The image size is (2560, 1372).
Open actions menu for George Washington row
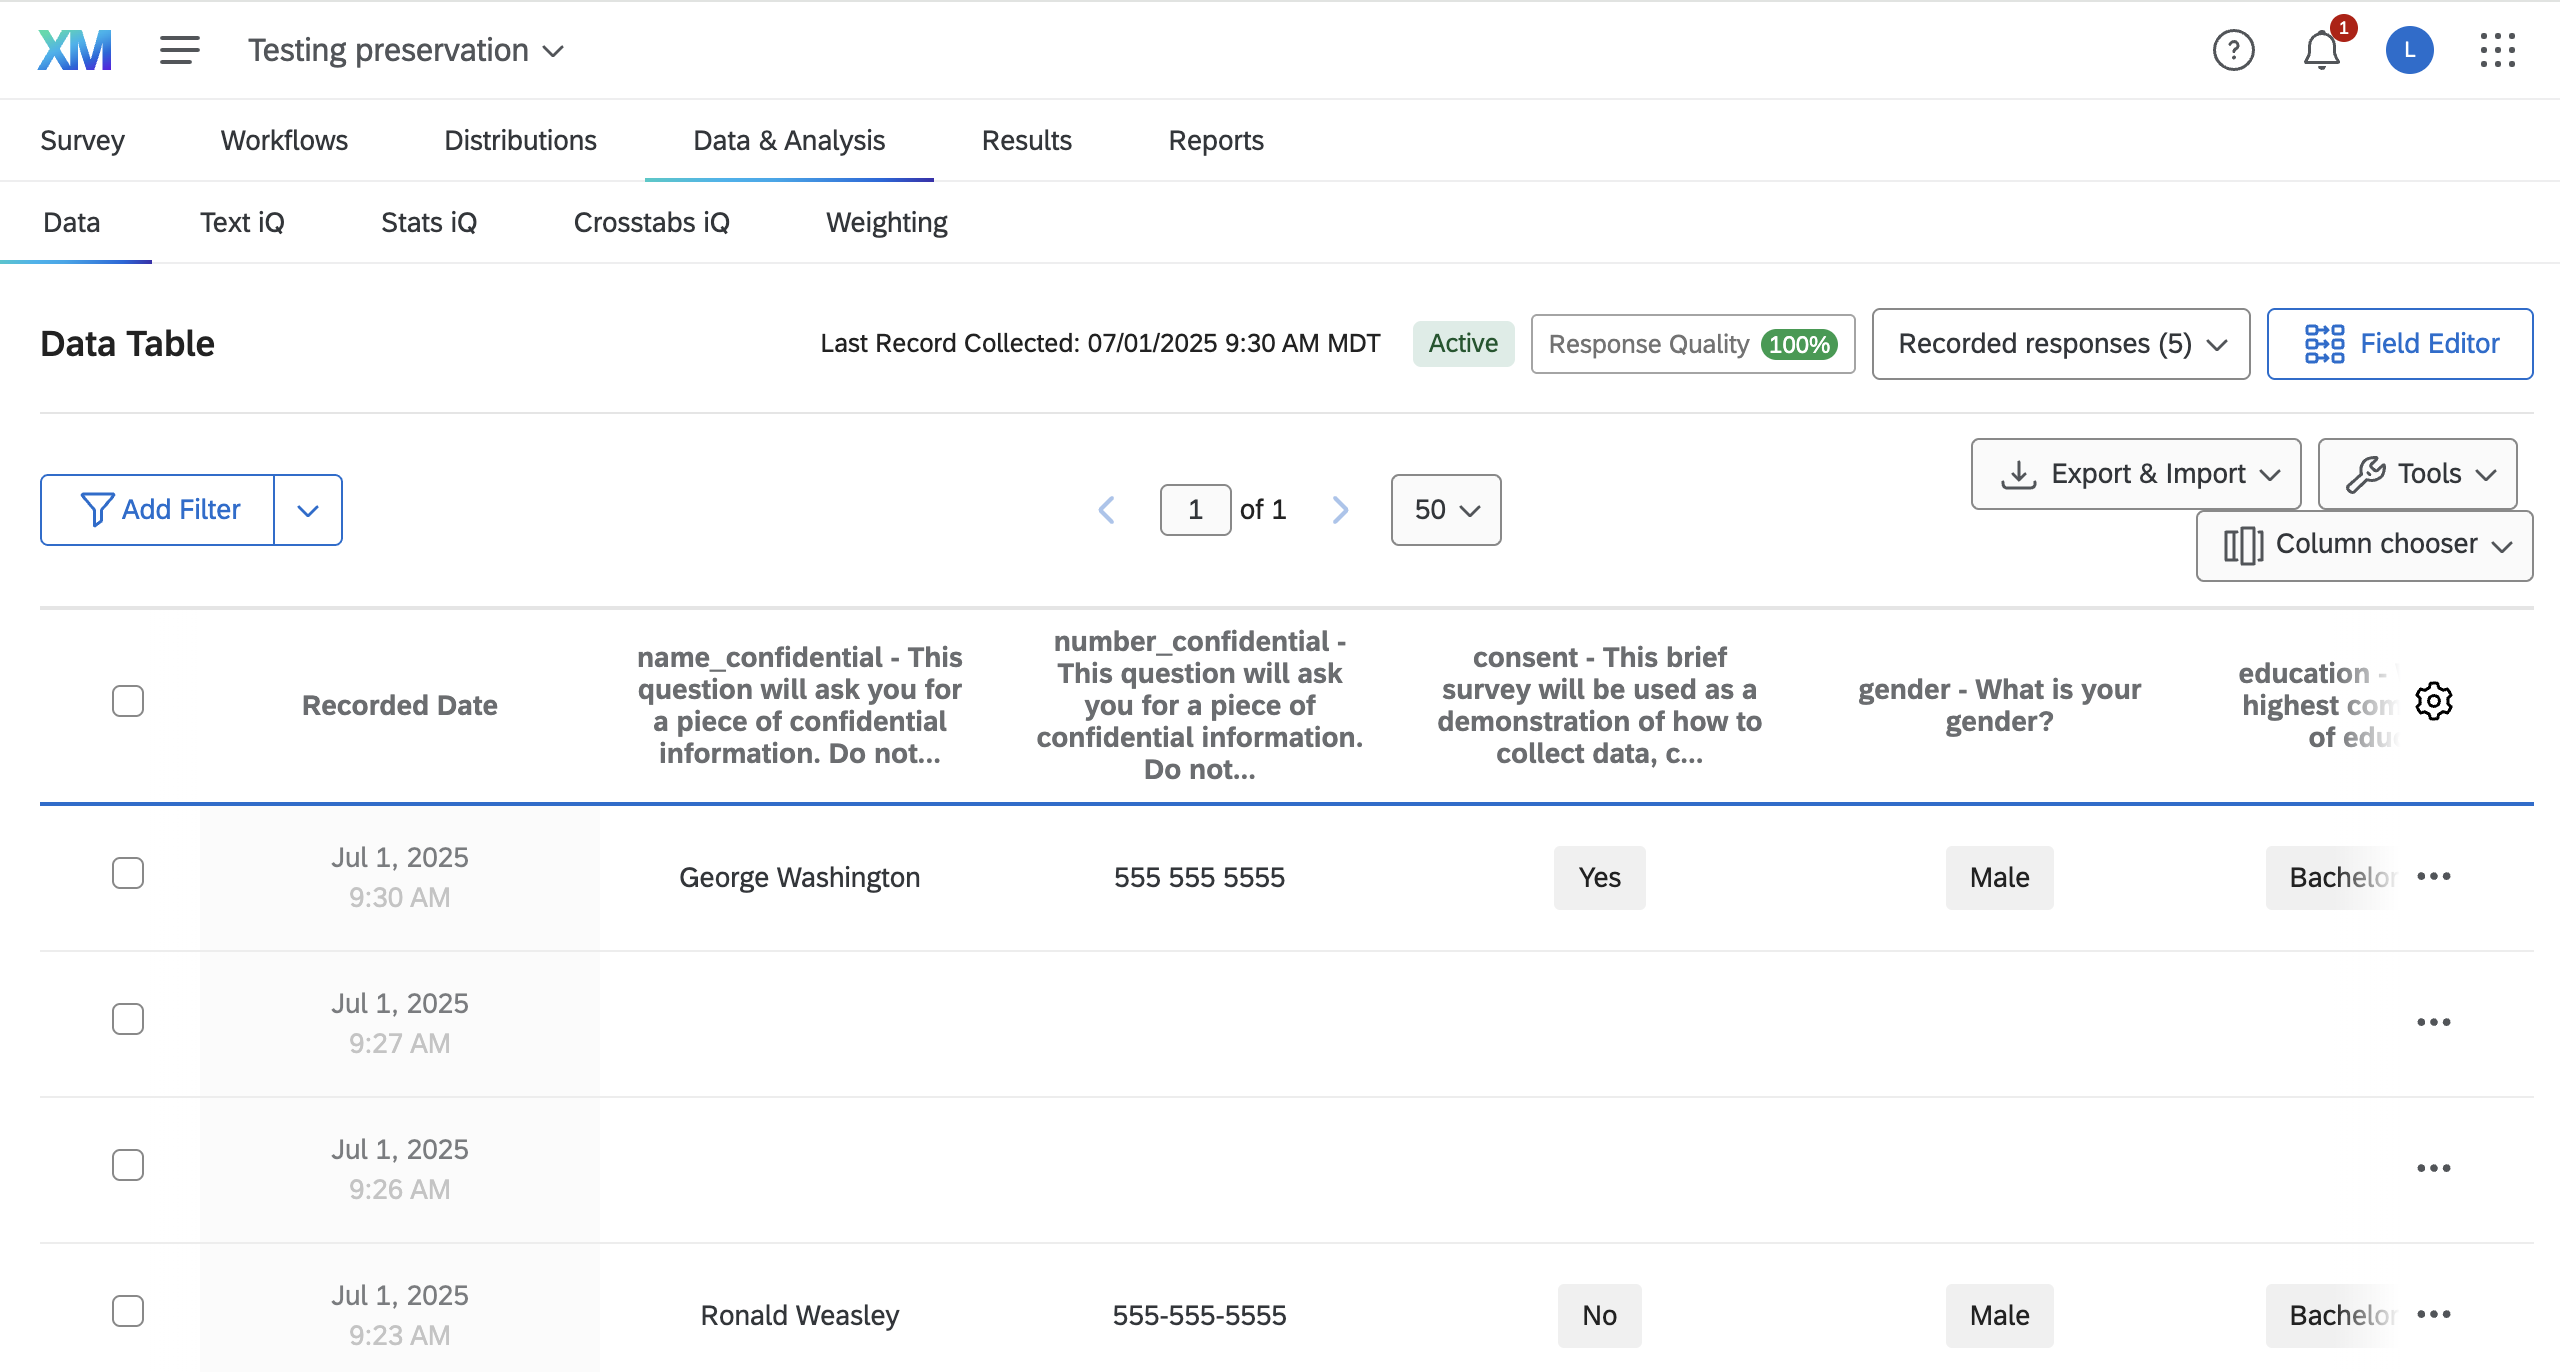click(2433, 877)
